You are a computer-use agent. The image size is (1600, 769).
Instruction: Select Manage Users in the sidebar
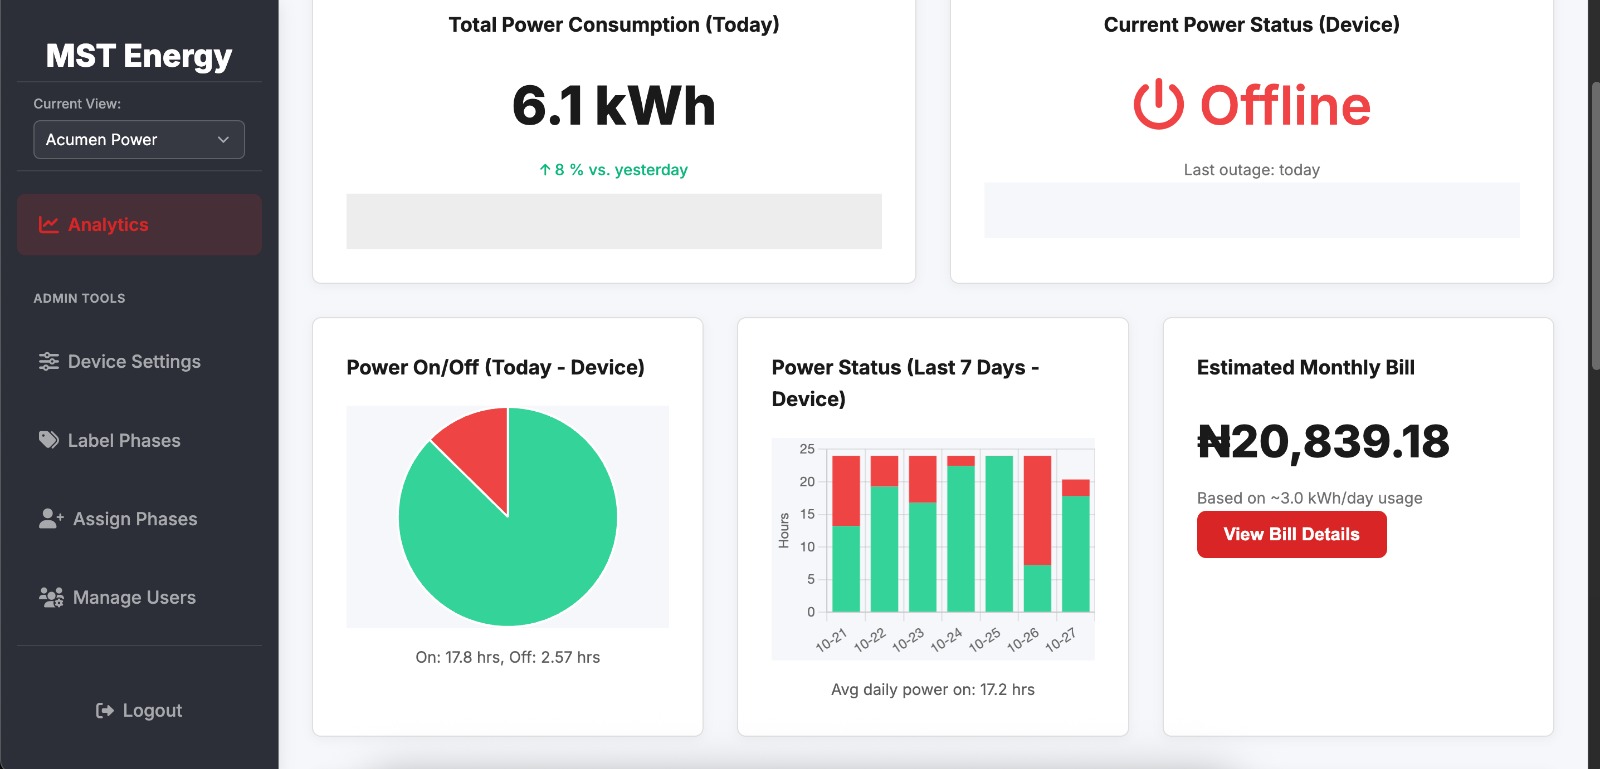point(134,598)
